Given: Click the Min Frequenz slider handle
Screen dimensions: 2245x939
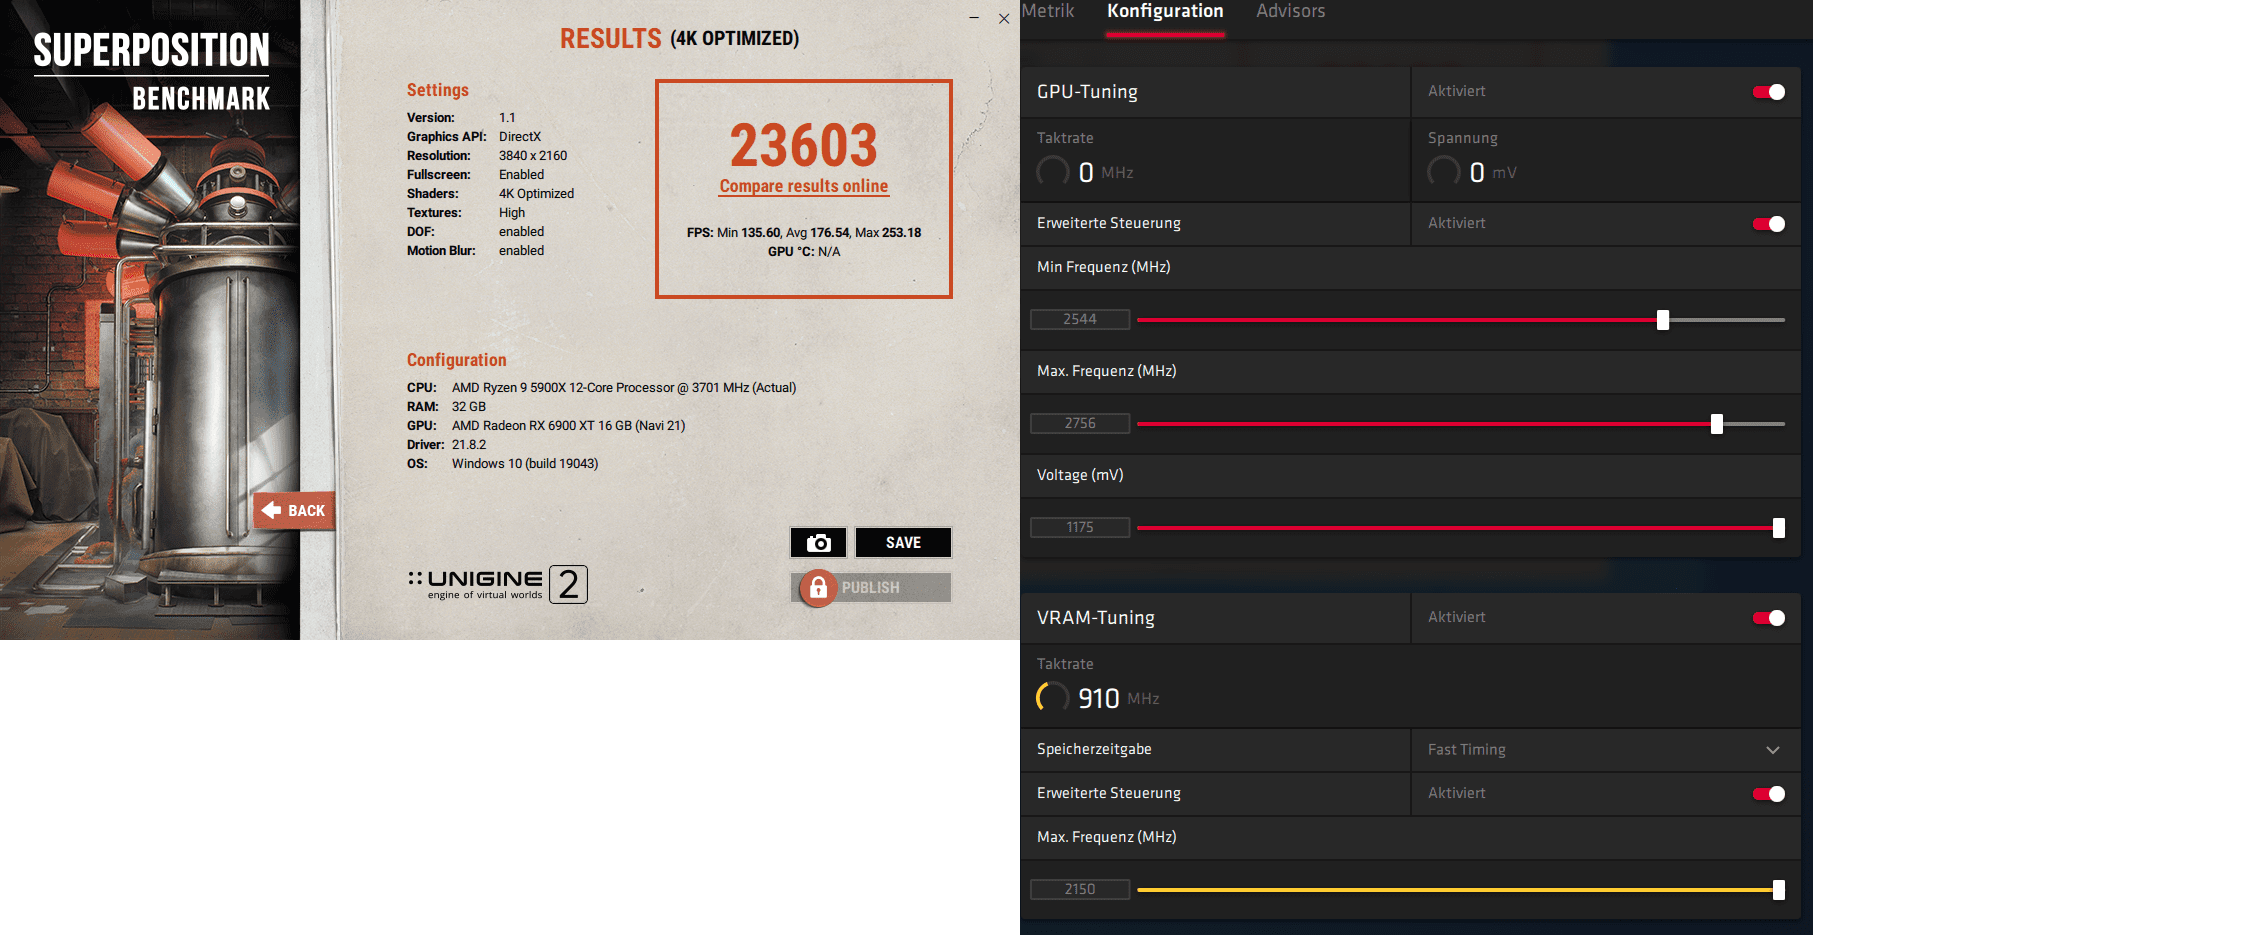Looking at the screenshot, I should [x=1663, y=320].
